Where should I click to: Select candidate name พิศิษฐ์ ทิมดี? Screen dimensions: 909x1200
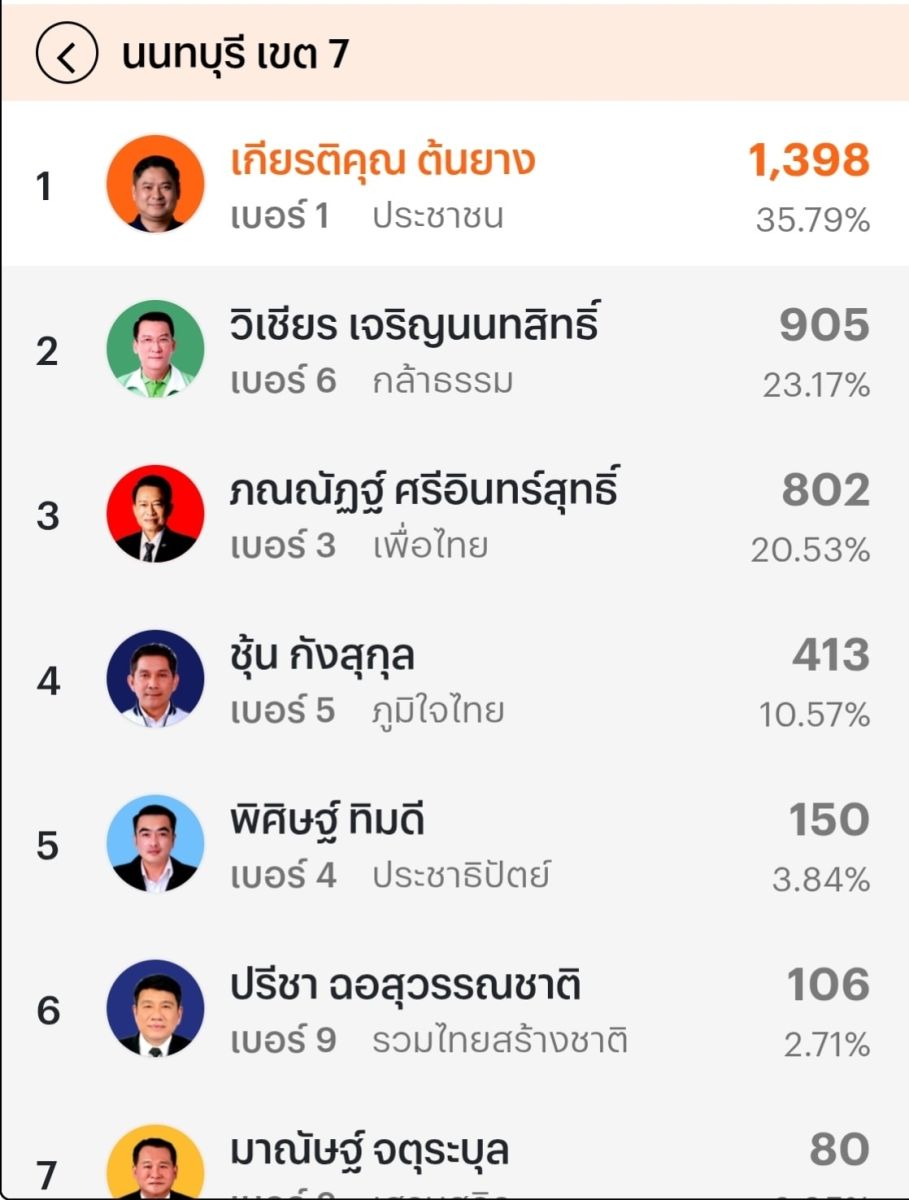[328, 821]
